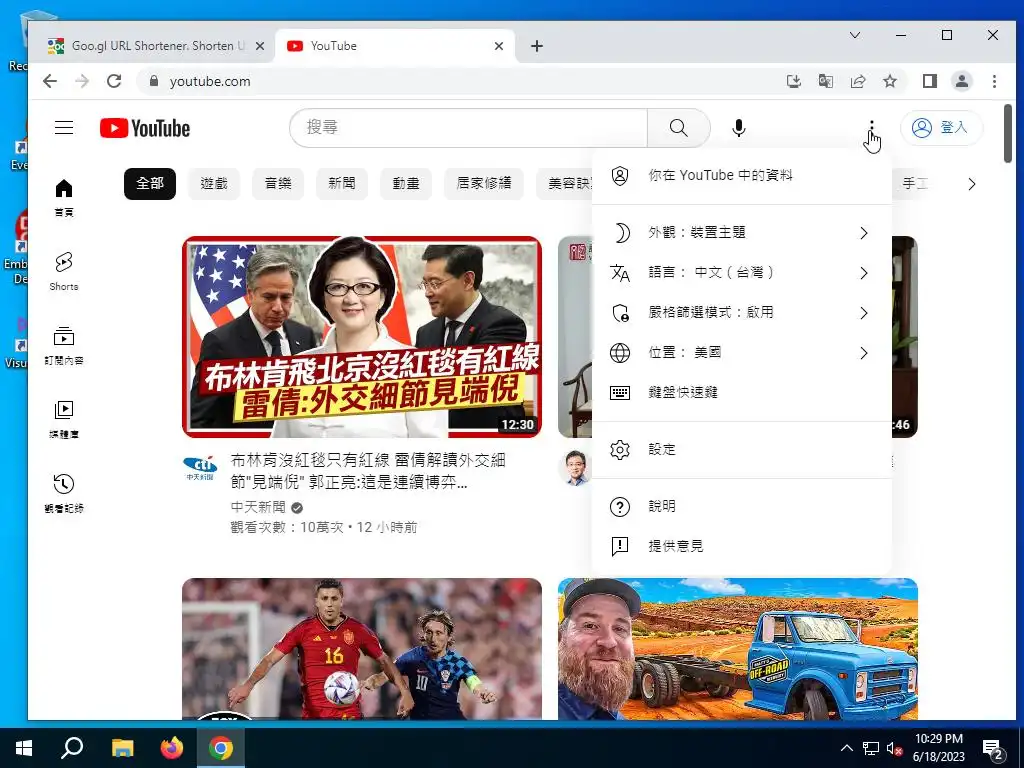Show more filter chips with right arrow
This screenshot has width=1024, height=768.
point(972,184)
